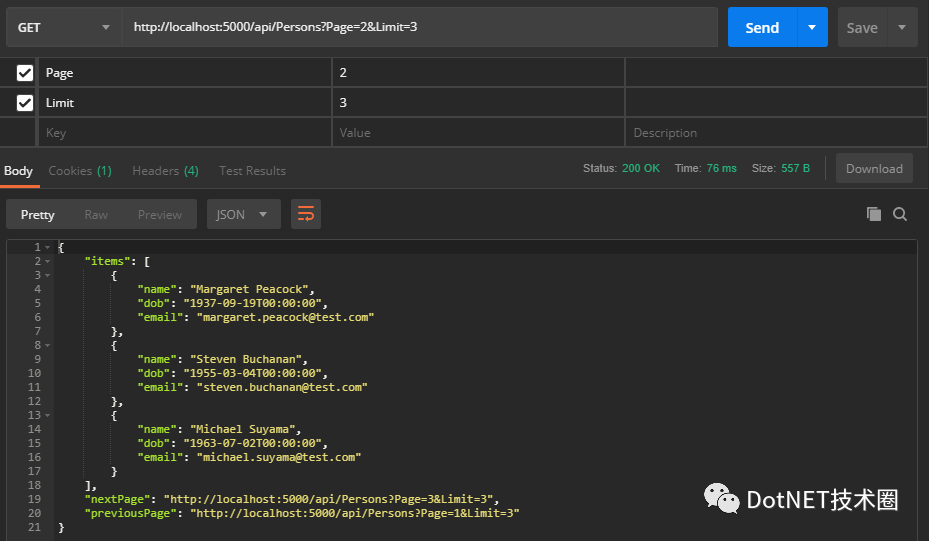Screen dimensions: 929x541
Task: Click the "previousPage" key on line 20
Action: [x=130, y=513]
